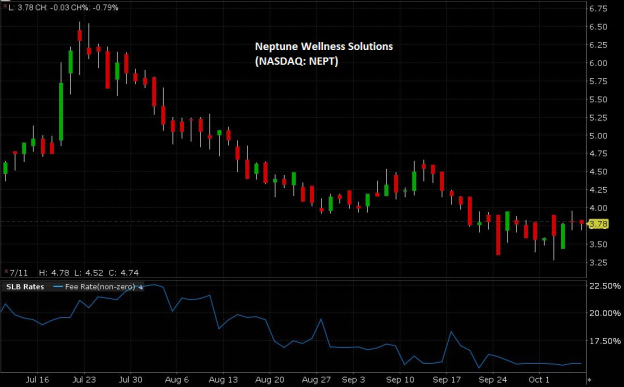Select the long red candle near Sep 24

click(x=498, y=235)
